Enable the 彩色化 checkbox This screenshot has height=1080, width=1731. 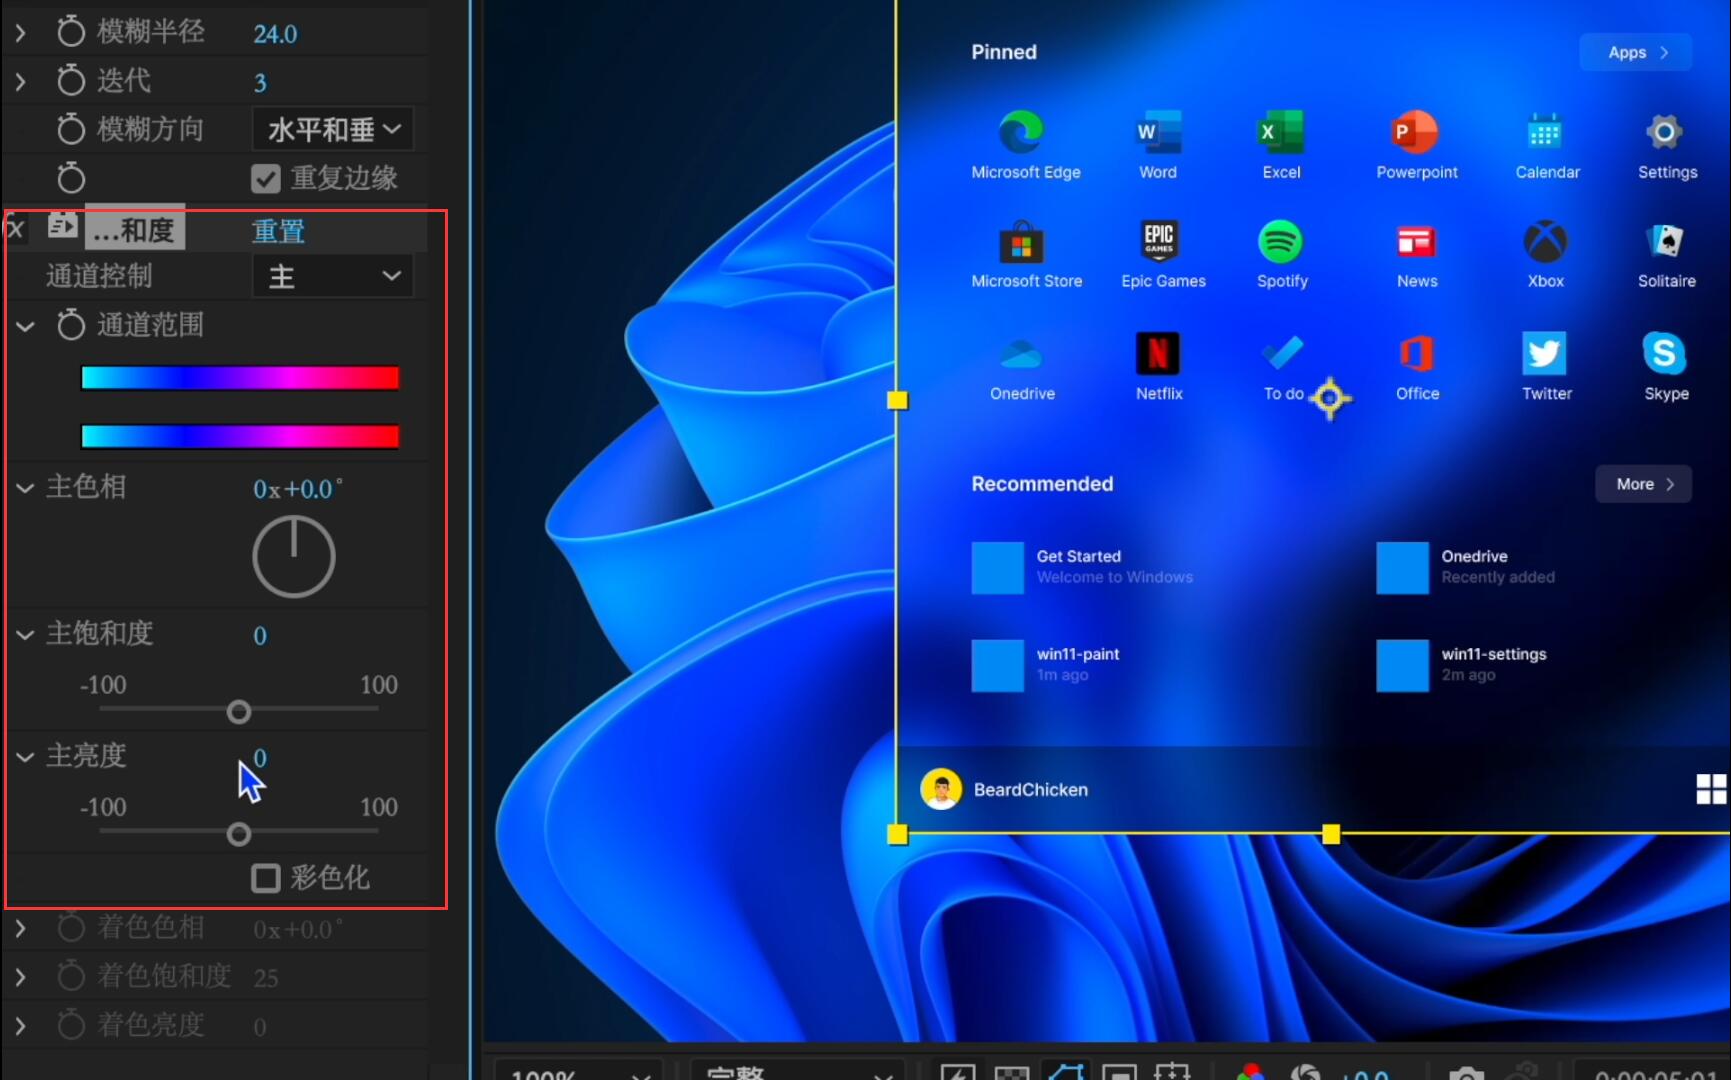click(x=266, y=878)
